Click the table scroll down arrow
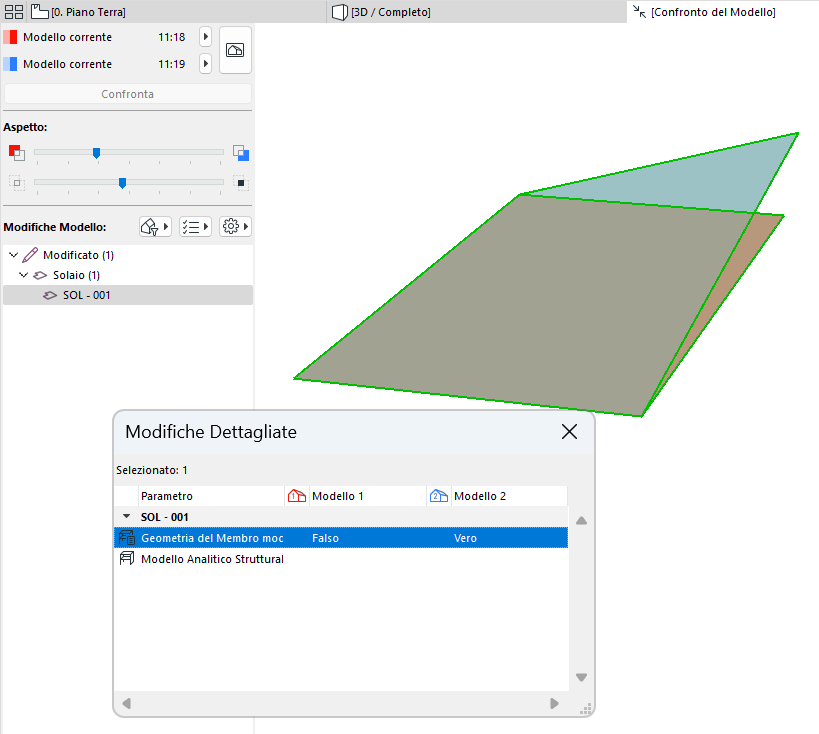This screenshot has height=734, width=819. tap(581, 677)
